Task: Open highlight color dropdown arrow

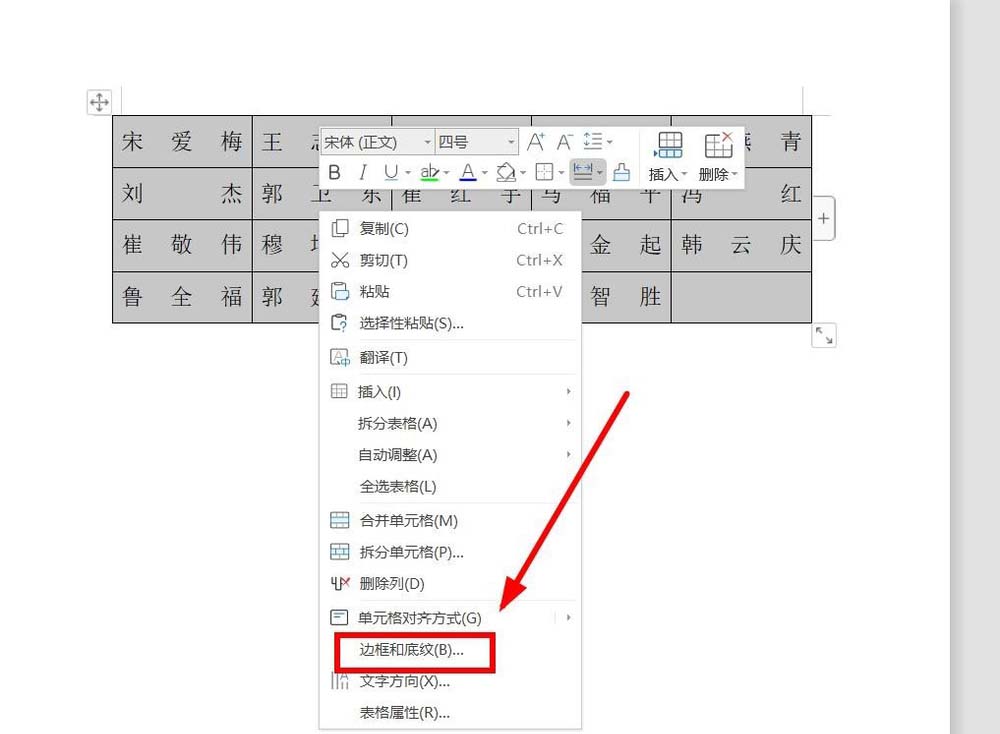Action: (x=446, y=173)
